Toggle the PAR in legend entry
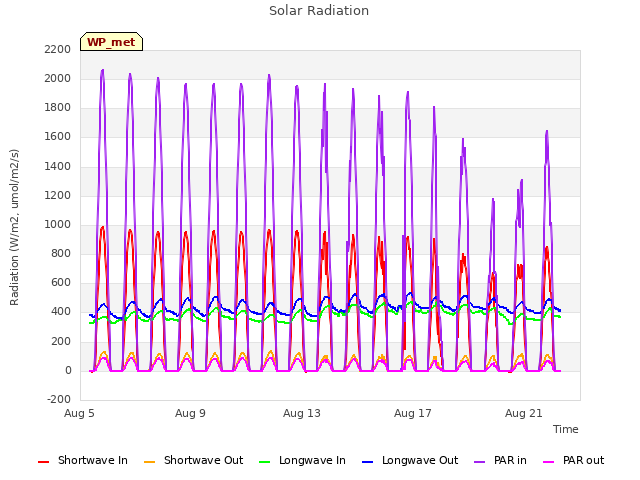Viewport: 640px width, 480px height. click(x=500, y=460)
